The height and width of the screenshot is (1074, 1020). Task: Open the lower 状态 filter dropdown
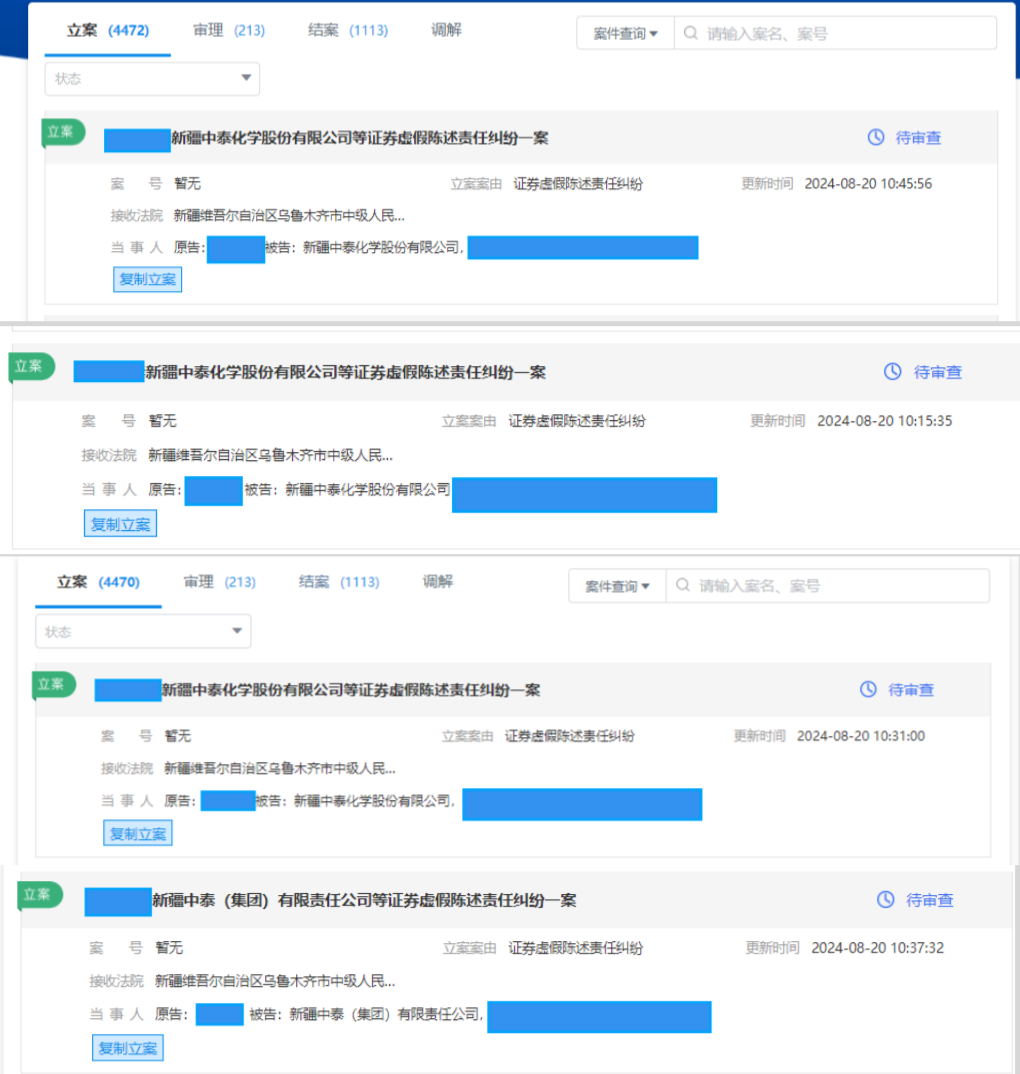point(142,631)
